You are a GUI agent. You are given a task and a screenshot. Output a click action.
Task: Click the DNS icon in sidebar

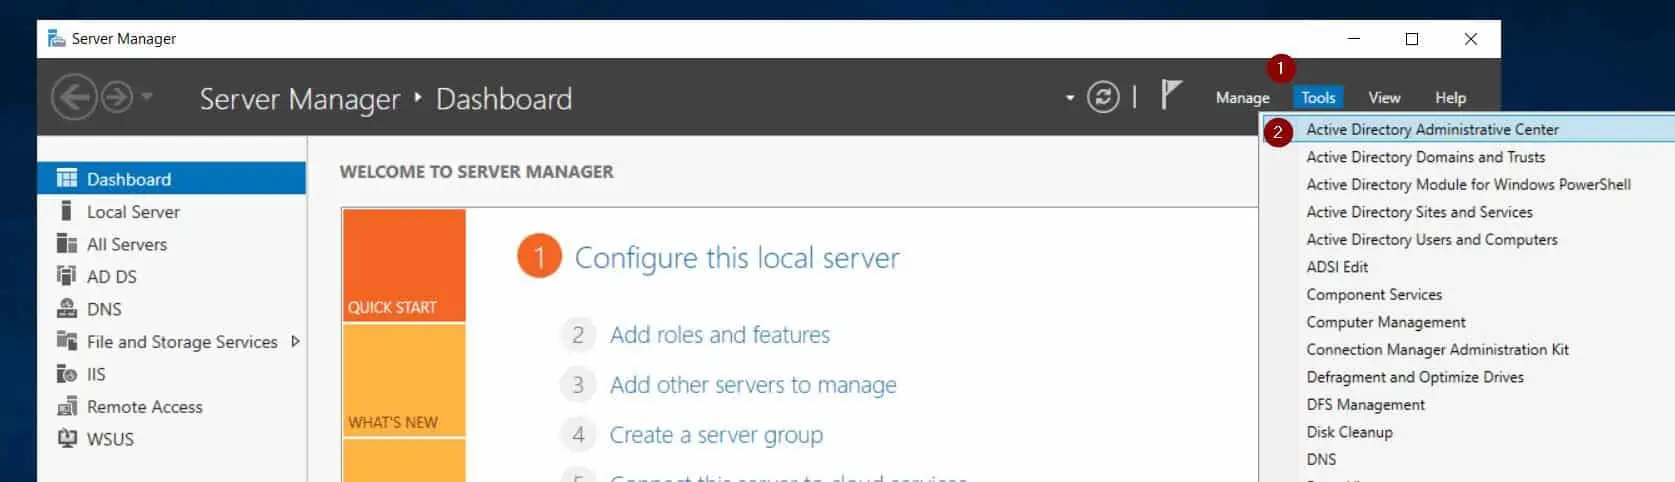(67, 309)
